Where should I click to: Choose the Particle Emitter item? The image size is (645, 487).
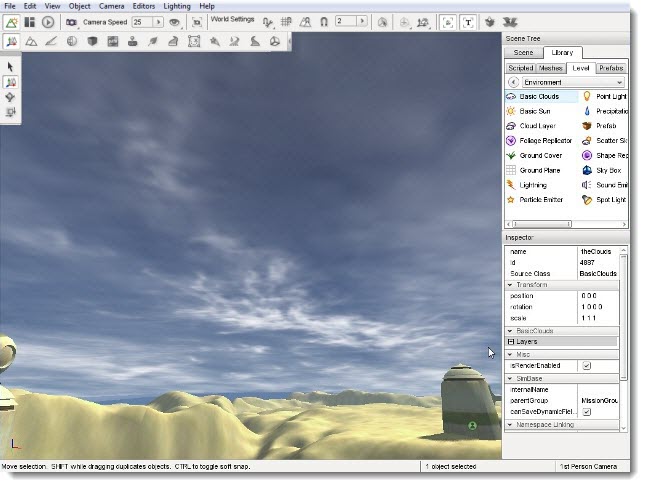541,199
